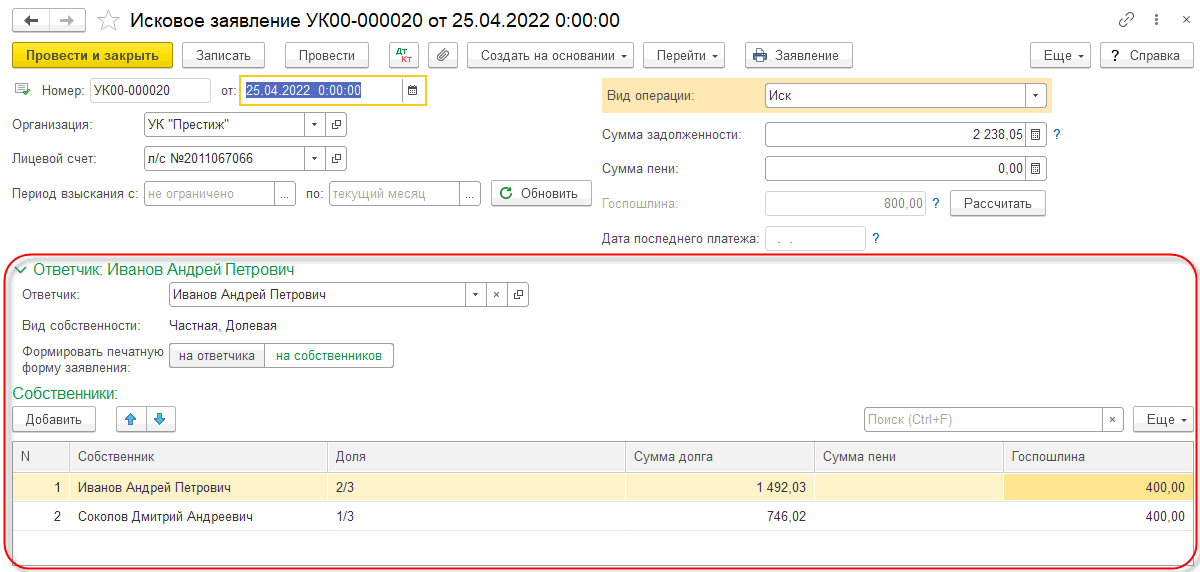This screenshot has width=1200, height=572.
Task: Click the Dt/Kt accounting entries icon
Action: [x=403, y=55]
